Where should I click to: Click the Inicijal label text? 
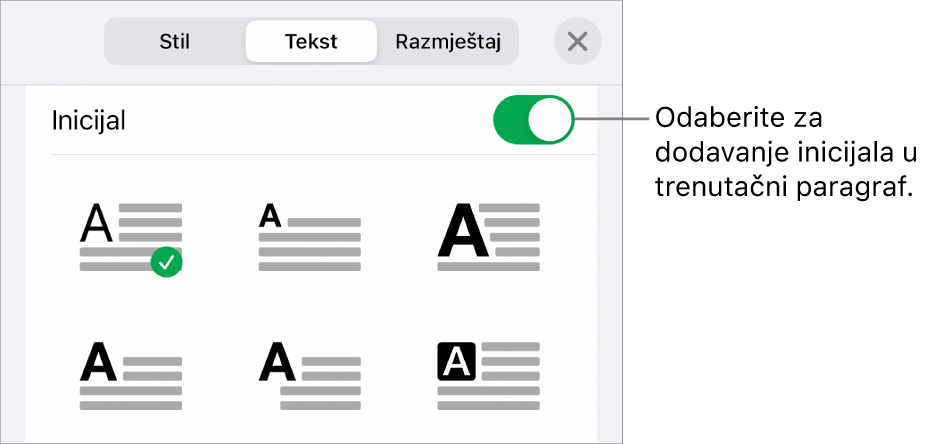coord(89,122)
